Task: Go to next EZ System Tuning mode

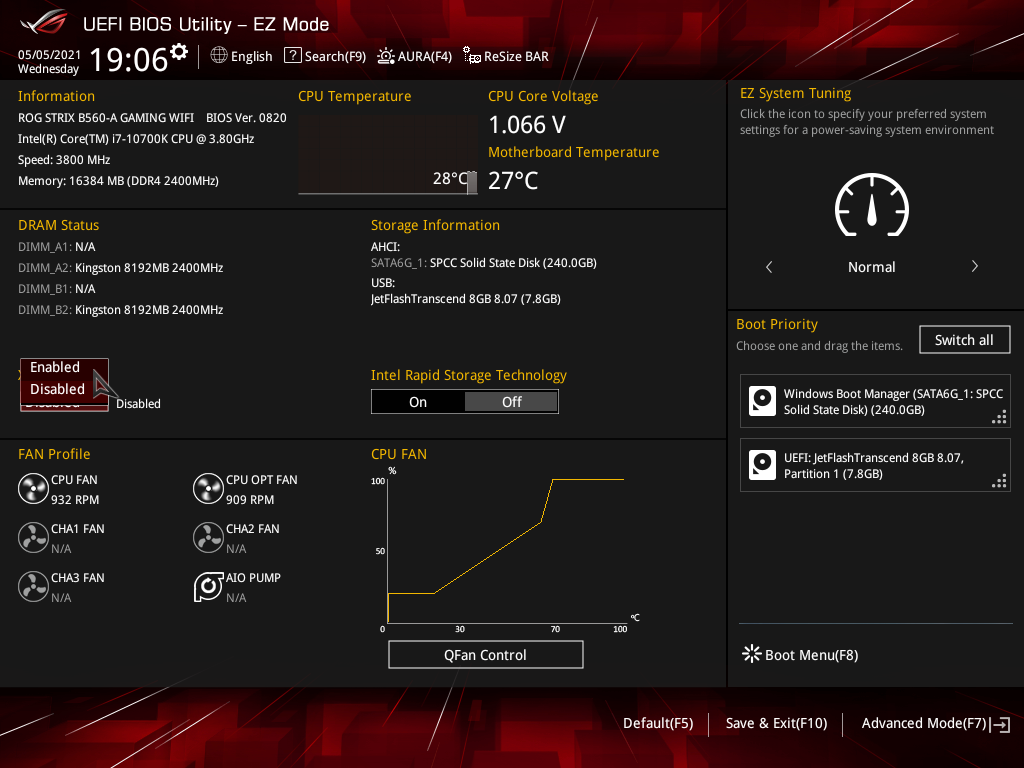Action: pyautogui.click(x=974, y=266)
